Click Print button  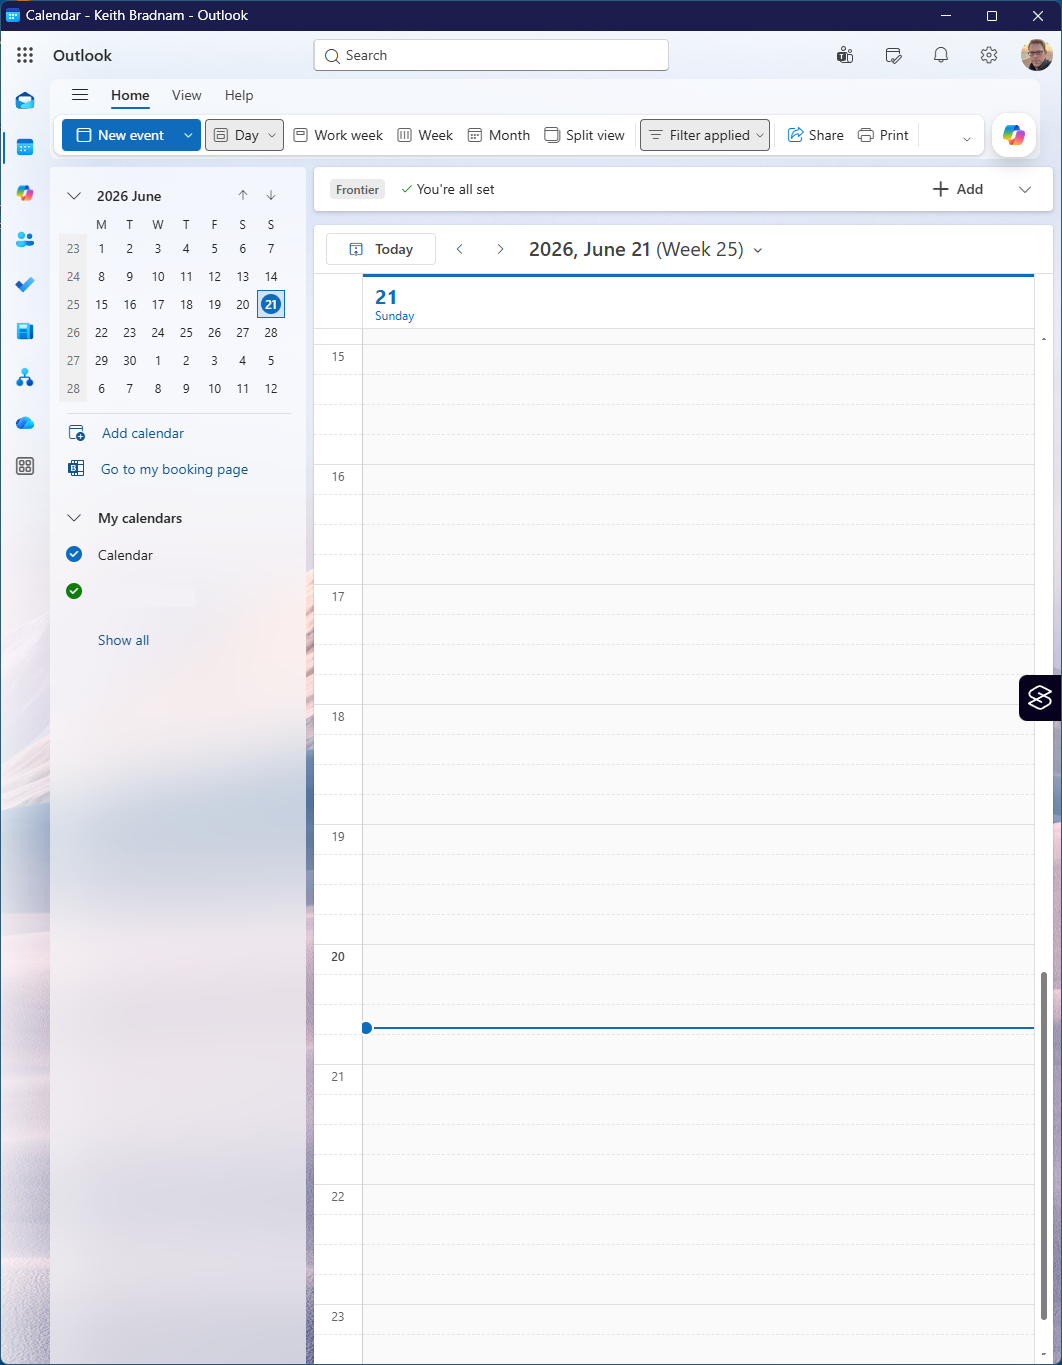point(884,135)
